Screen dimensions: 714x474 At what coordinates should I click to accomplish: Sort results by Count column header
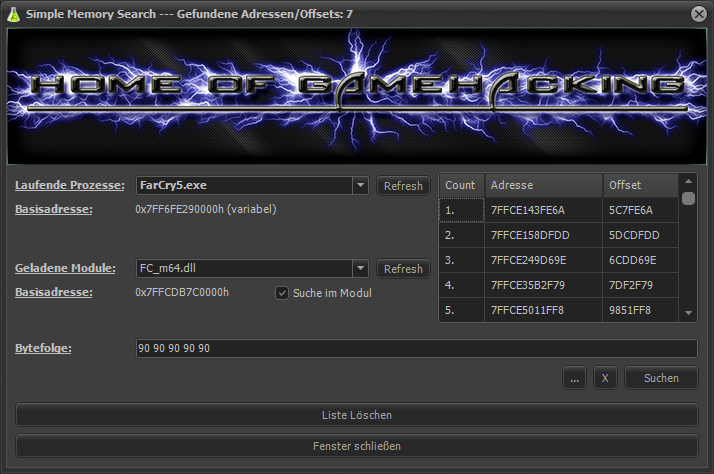tap(462, 185)
